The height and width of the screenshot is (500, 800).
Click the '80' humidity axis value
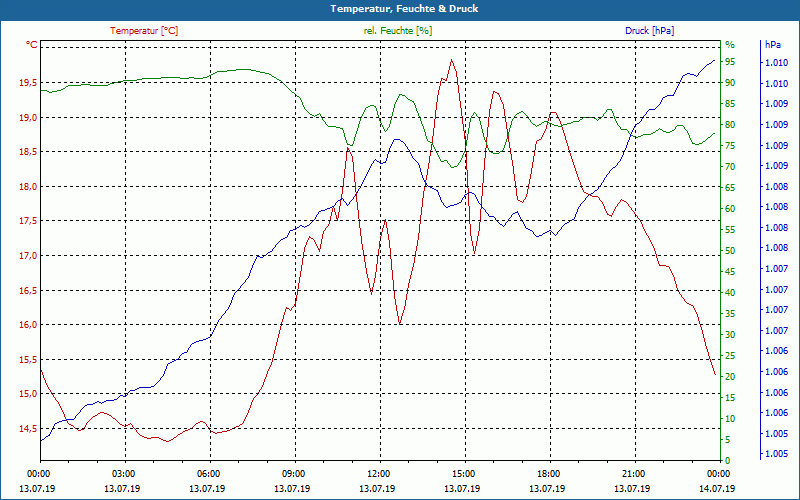(x=730, y=124)
